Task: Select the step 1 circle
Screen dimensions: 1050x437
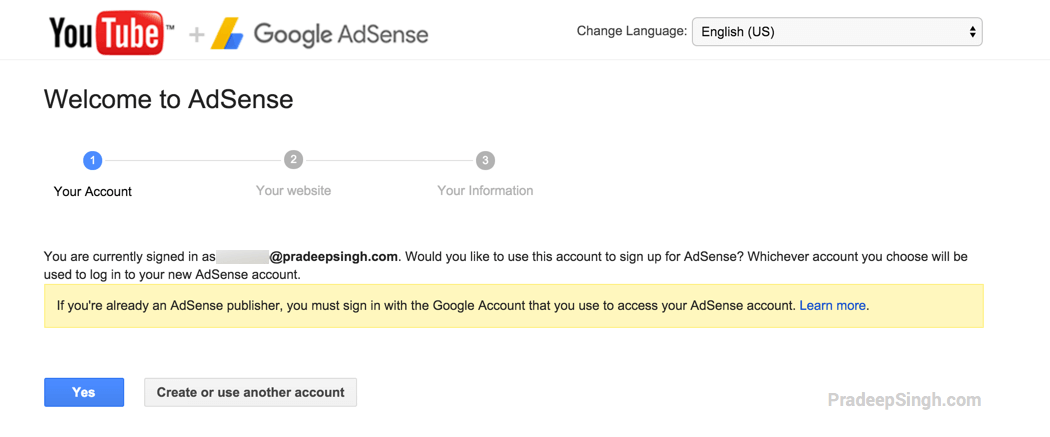Action: pyautogui.click(x=93, y=160)
